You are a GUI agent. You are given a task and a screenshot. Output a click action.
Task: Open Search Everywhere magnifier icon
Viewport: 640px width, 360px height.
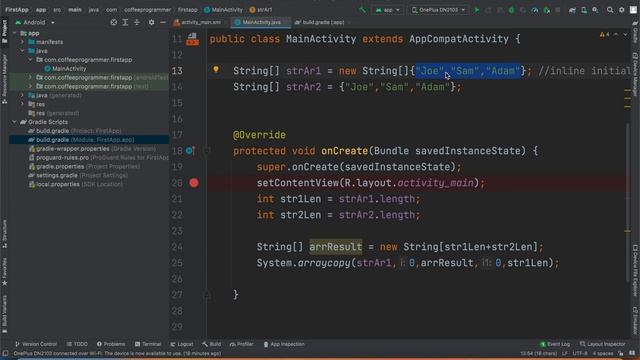[610, 10]
